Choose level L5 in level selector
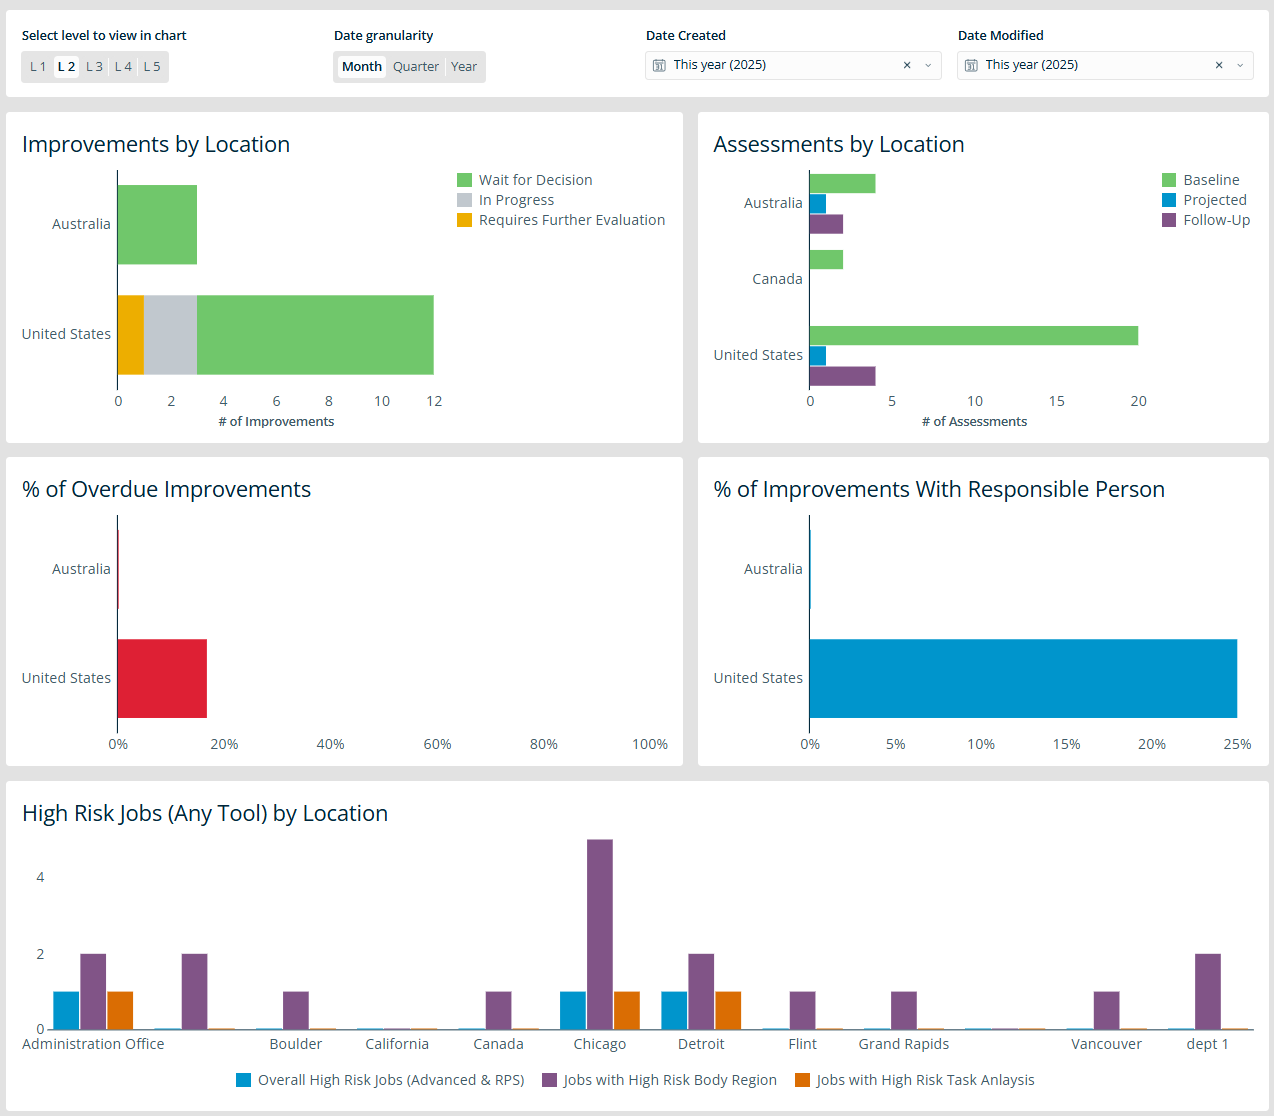This screenshot has width=1274, height=1116. click(x=152, y=67)
